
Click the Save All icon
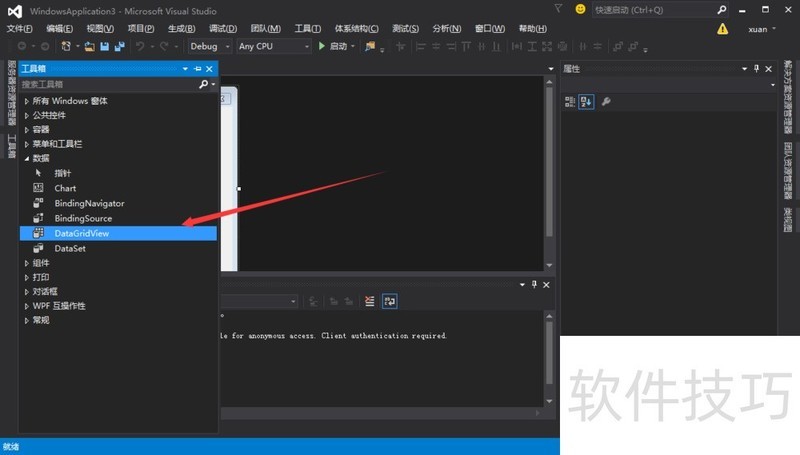click(120, 46)
